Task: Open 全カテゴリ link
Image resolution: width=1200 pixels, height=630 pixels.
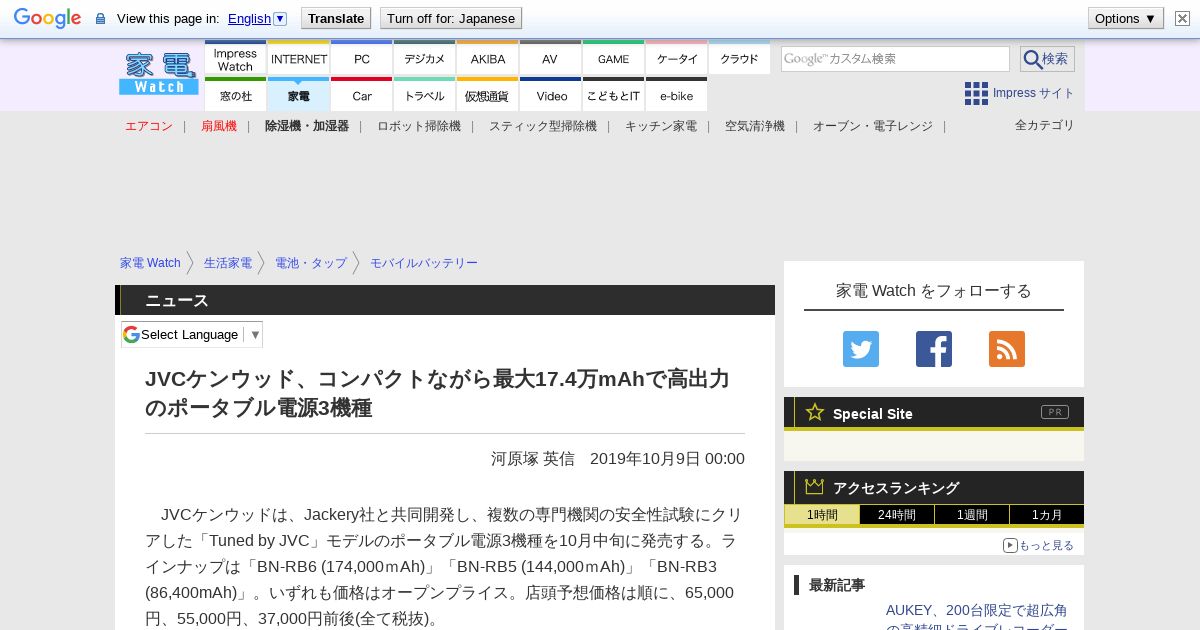Action: tap(1045, 125)
